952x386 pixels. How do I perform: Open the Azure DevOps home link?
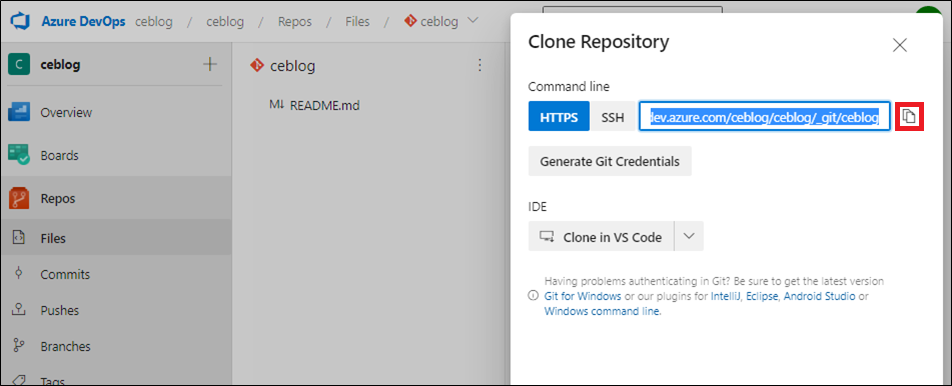coord(83,22)
